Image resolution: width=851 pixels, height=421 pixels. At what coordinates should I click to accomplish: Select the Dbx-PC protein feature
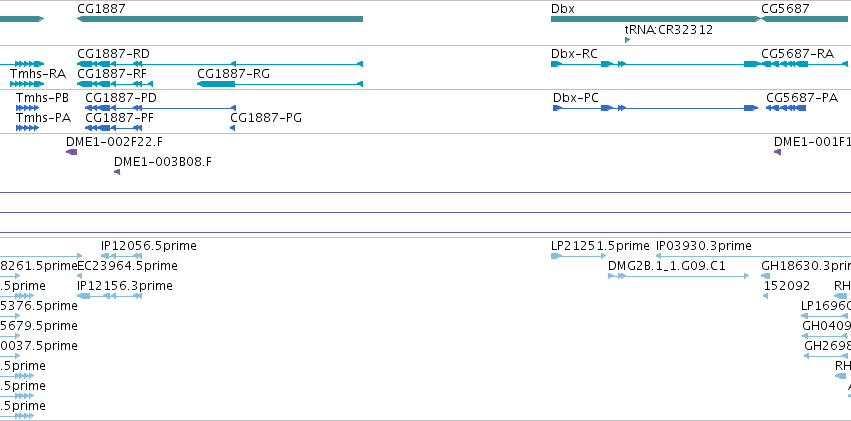click(656, 108)
